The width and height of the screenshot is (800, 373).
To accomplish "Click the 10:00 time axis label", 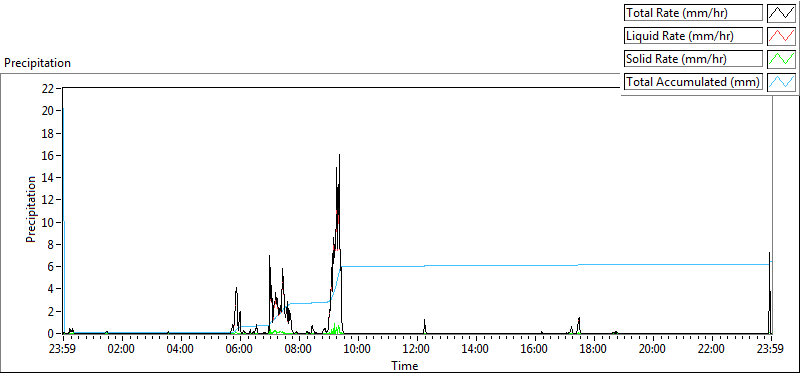I will [x=358, y=350].
